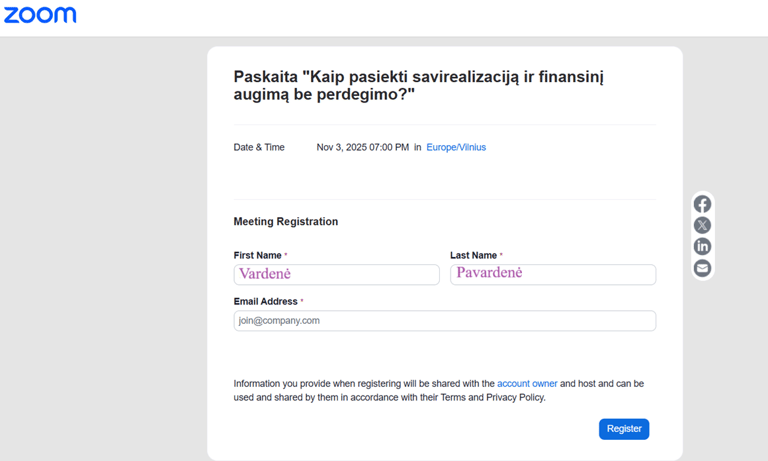Click the Paskaita lecture title heading
The width and height of the screenshot is (768, 461).
point(418,85)
